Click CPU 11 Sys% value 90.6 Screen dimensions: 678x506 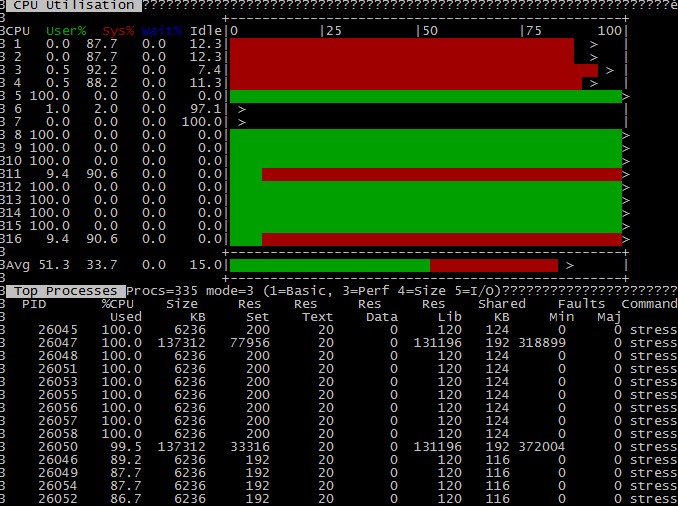coord(102,174)
